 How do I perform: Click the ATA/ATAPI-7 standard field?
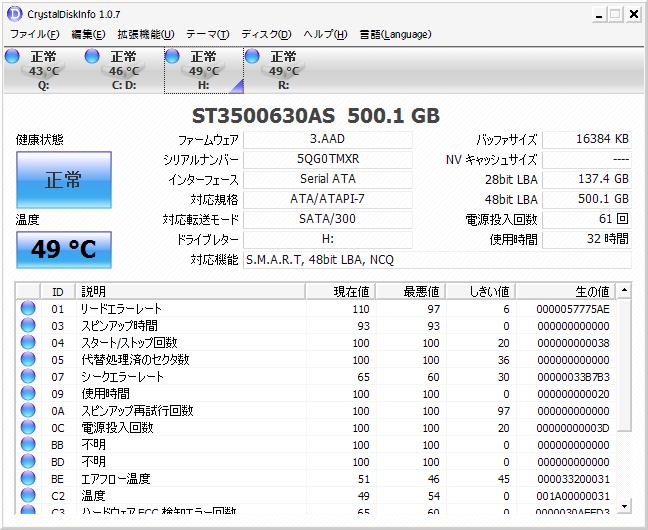tap(328, 199)
